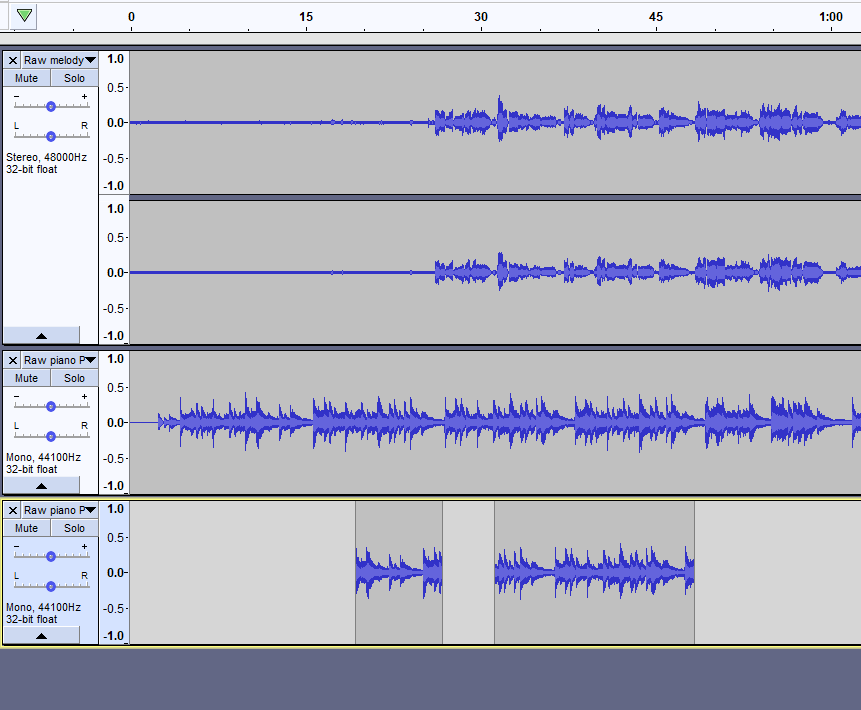This screenshot has width=861, height=710.
Task: Close the middle Raw piano track
Action: click(x=13, y=360)
